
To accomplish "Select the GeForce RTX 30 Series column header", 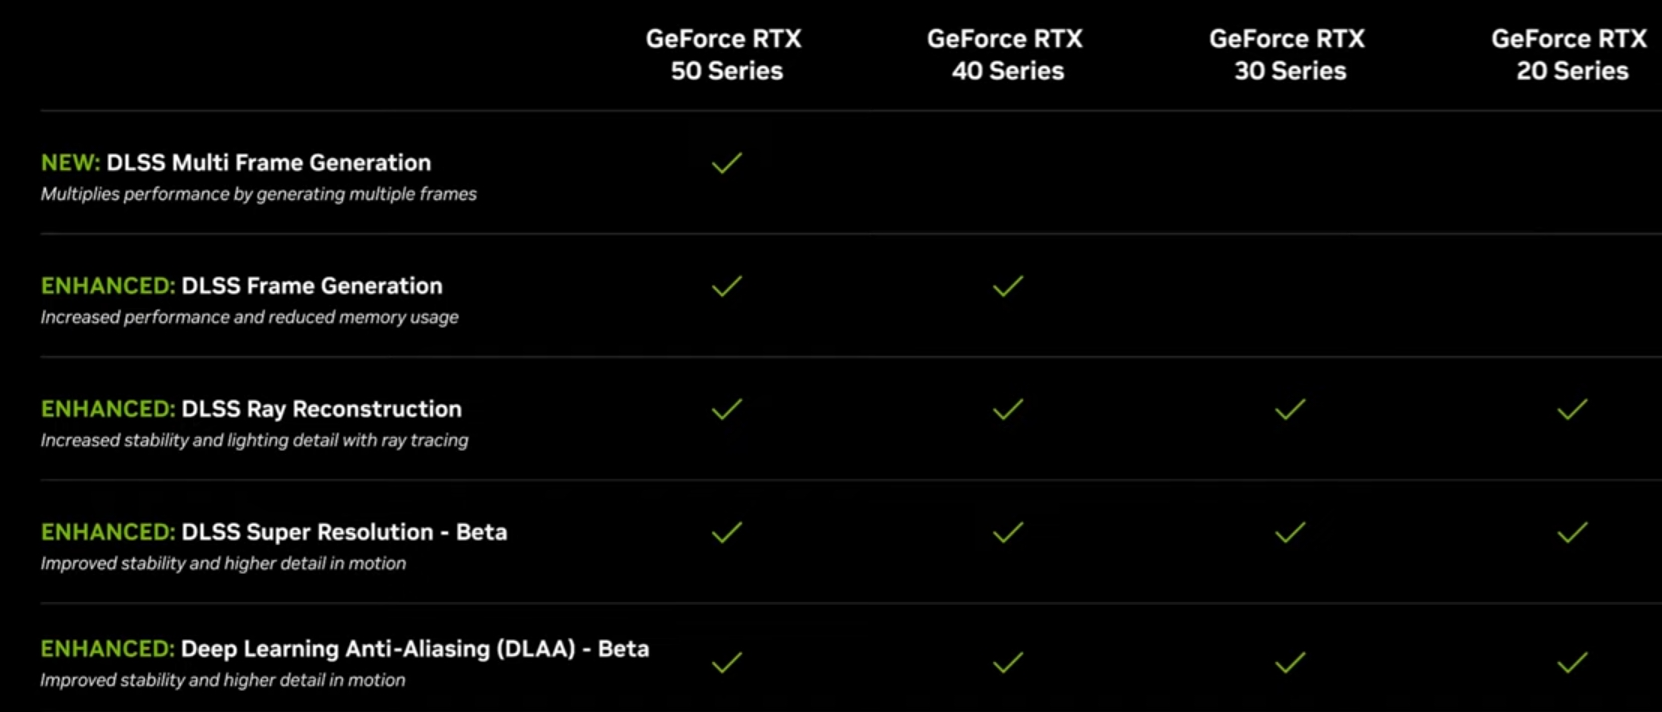I will point(1288,55).
